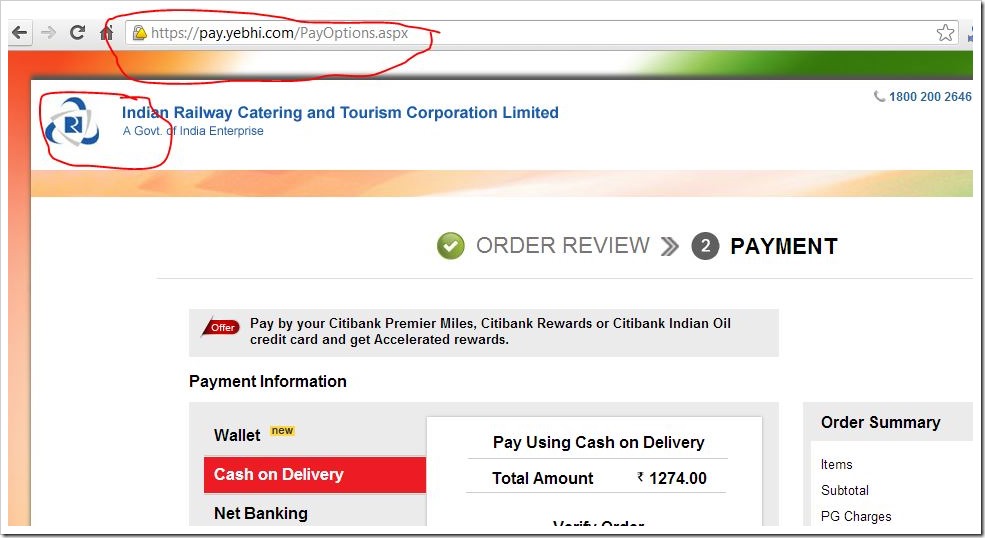This screenshot has height=538, width=985.
Task: Click the SSL padlock icon in address bar
Action: click(140, 33)
